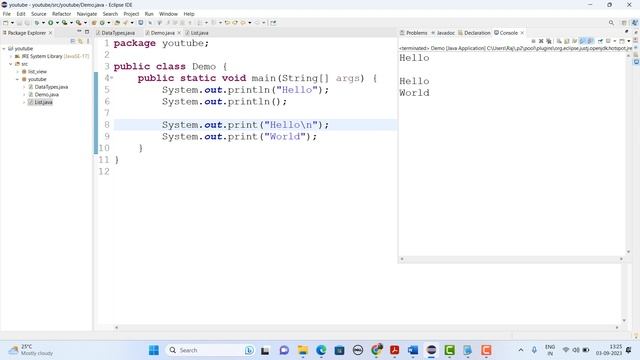The width and height of the screenshot is (640, 360).
Task: Click the Terminate icon in Console toolbar
Action: (533, 41)
